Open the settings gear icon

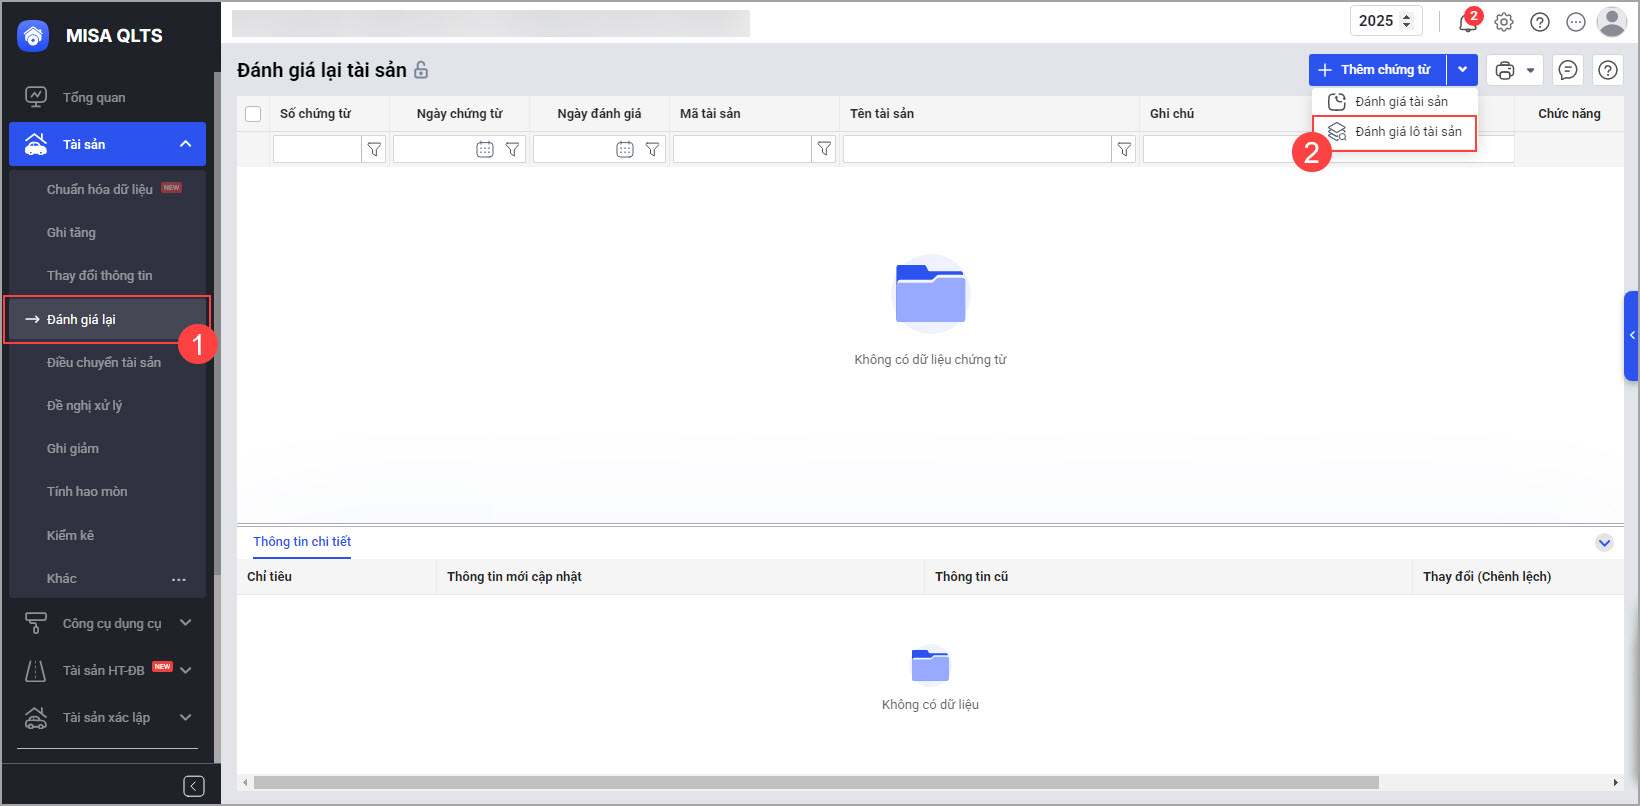point(1504,21)
